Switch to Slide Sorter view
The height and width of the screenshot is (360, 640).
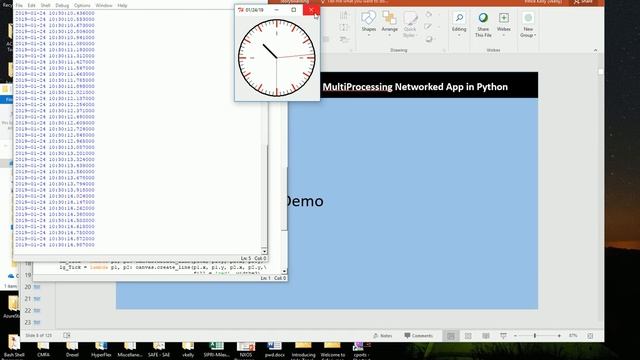coord(468,336)
